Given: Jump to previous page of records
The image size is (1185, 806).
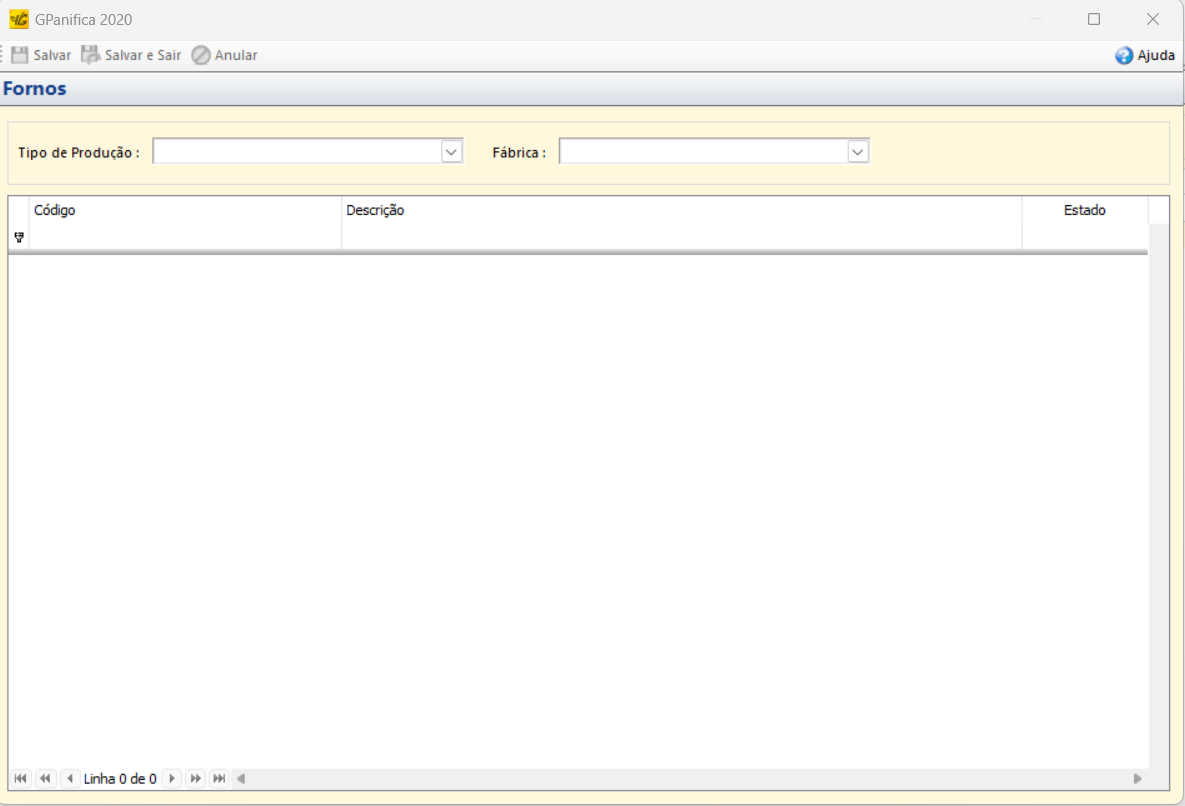Looking at the screenshot, I should click(x=45, y=778).
